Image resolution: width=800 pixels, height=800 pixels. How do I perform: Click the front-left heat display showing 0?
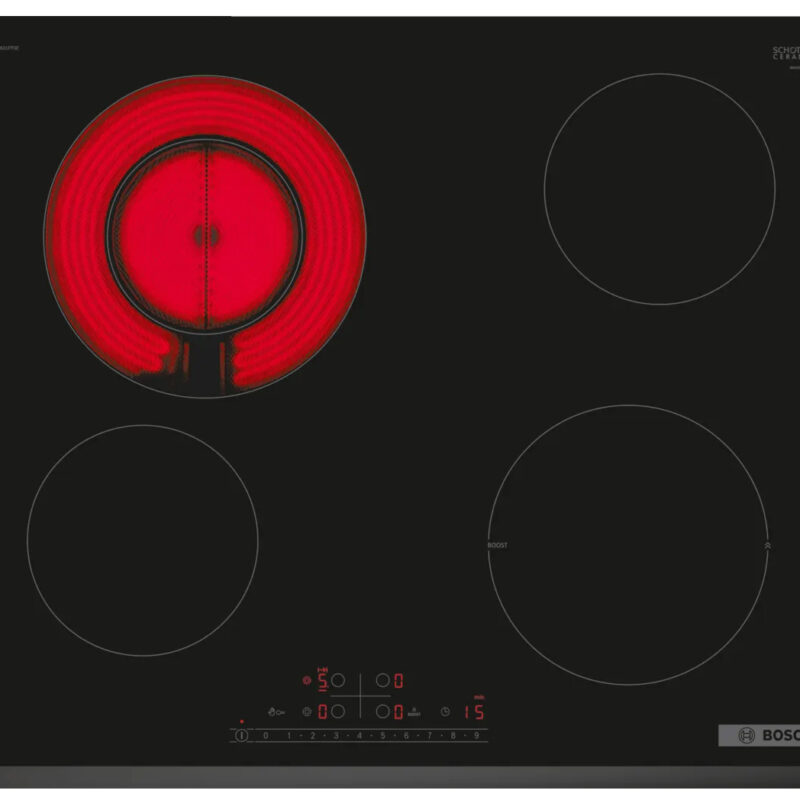pyautogui.click(x=322, y=711)
